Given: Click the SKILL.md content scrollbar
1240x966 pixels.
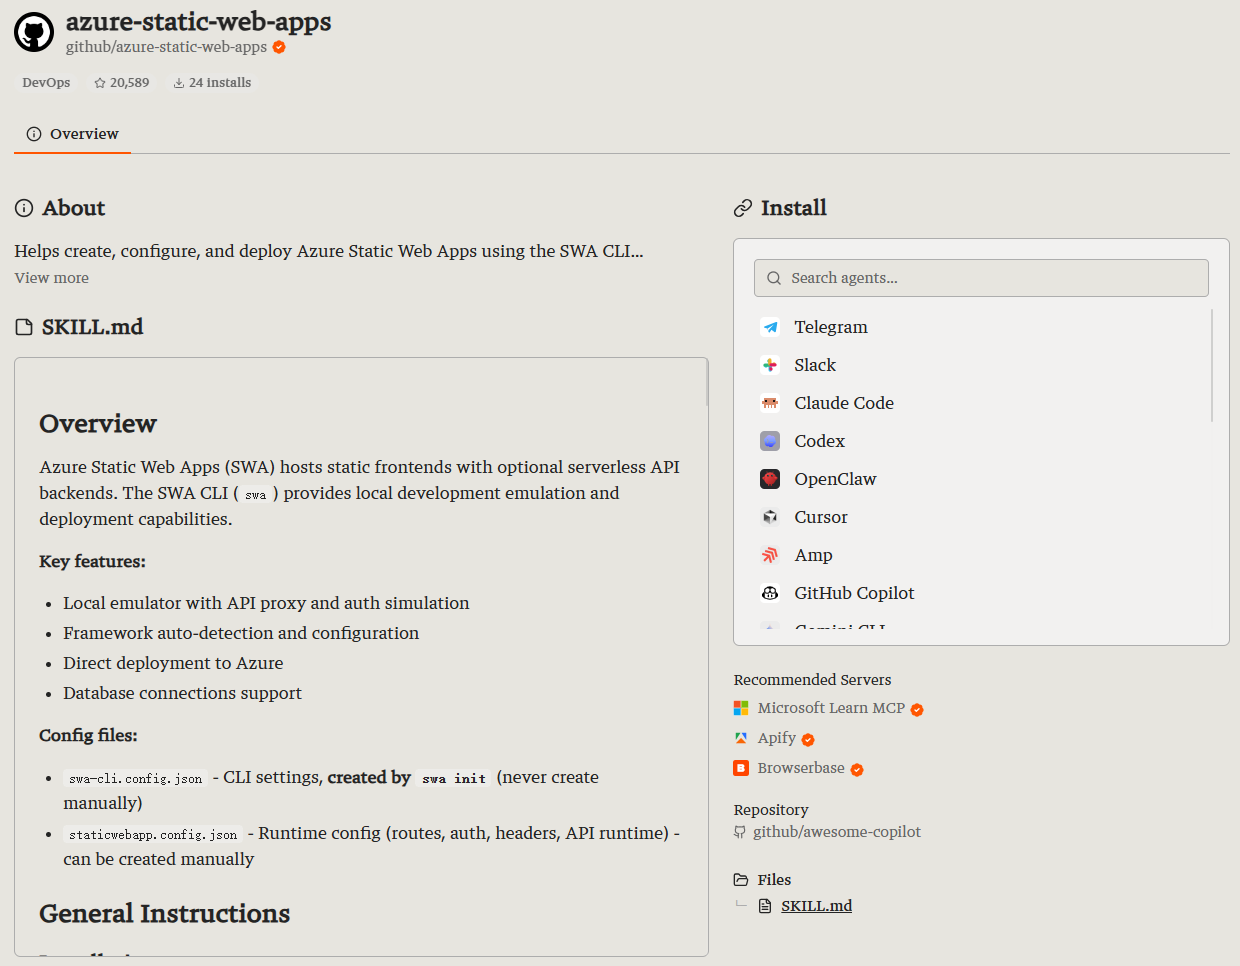Looking at the screenshot, I should click(x=707, y=382).
